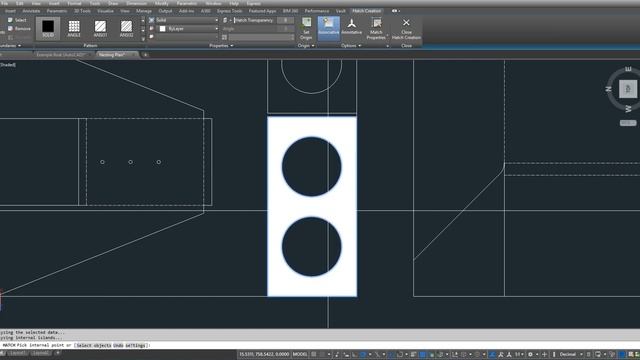Choose the ANSI31 hatch pattern
Image resolution: width=640 pixels, height=360 pixels.
[x=100, y=28]
